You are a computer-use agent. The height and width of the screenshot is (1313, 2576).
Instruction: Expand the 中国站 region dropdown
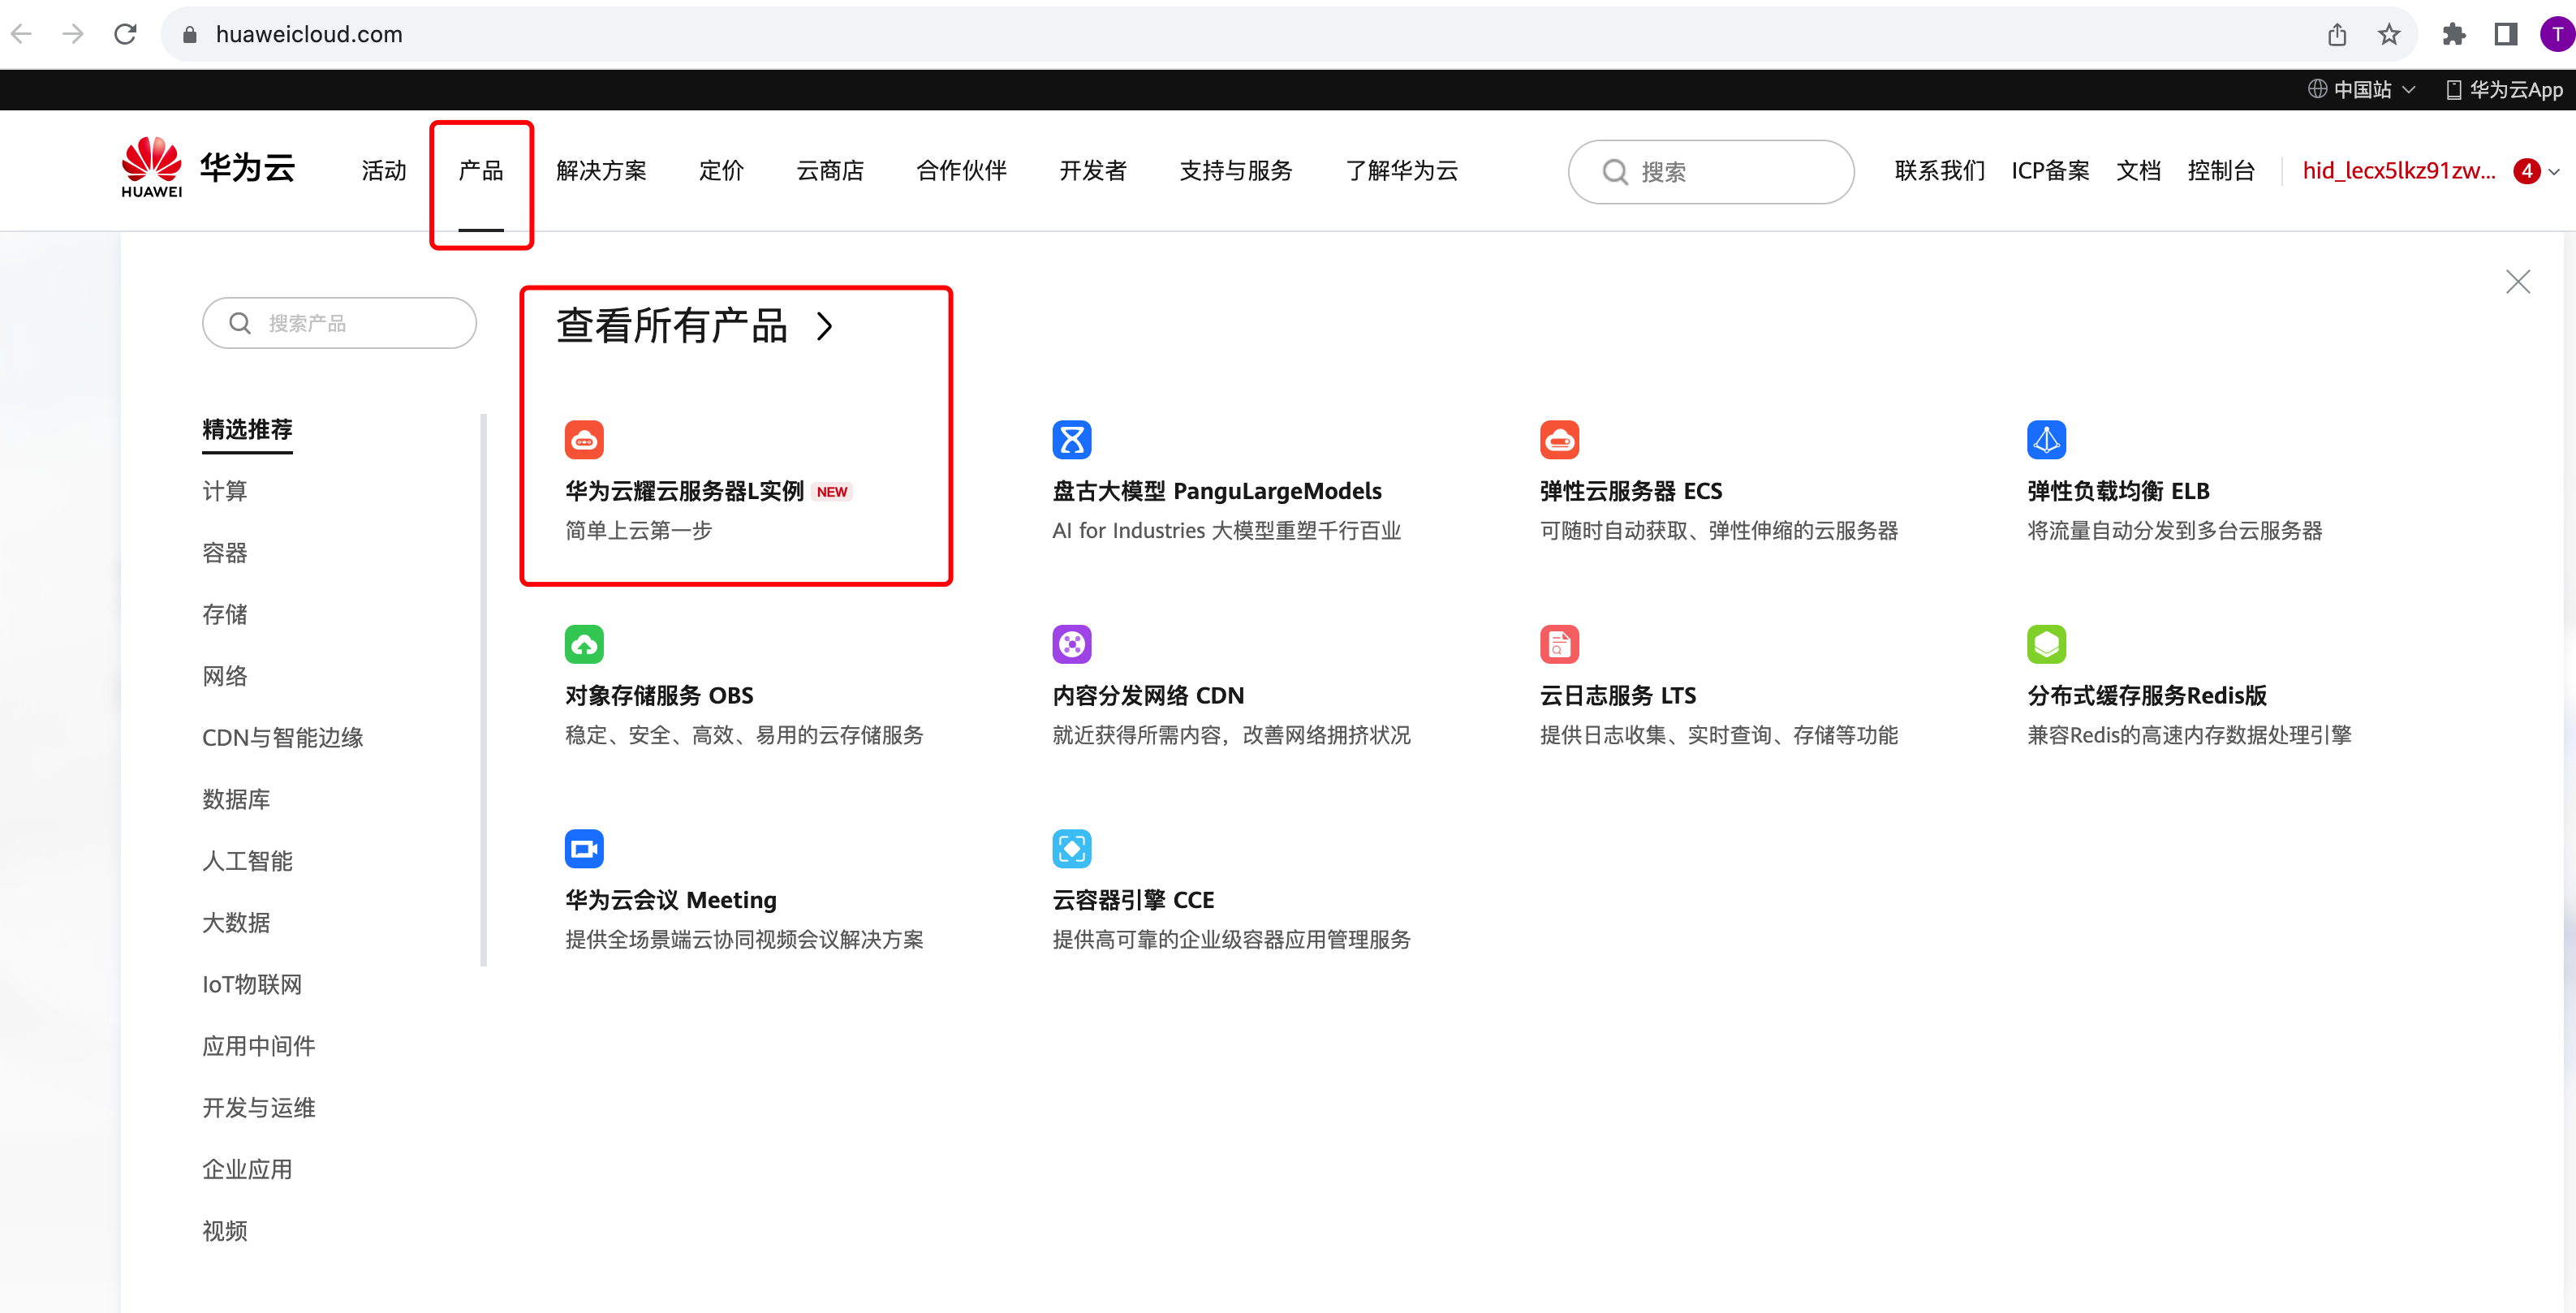[x=2361, y=89]
